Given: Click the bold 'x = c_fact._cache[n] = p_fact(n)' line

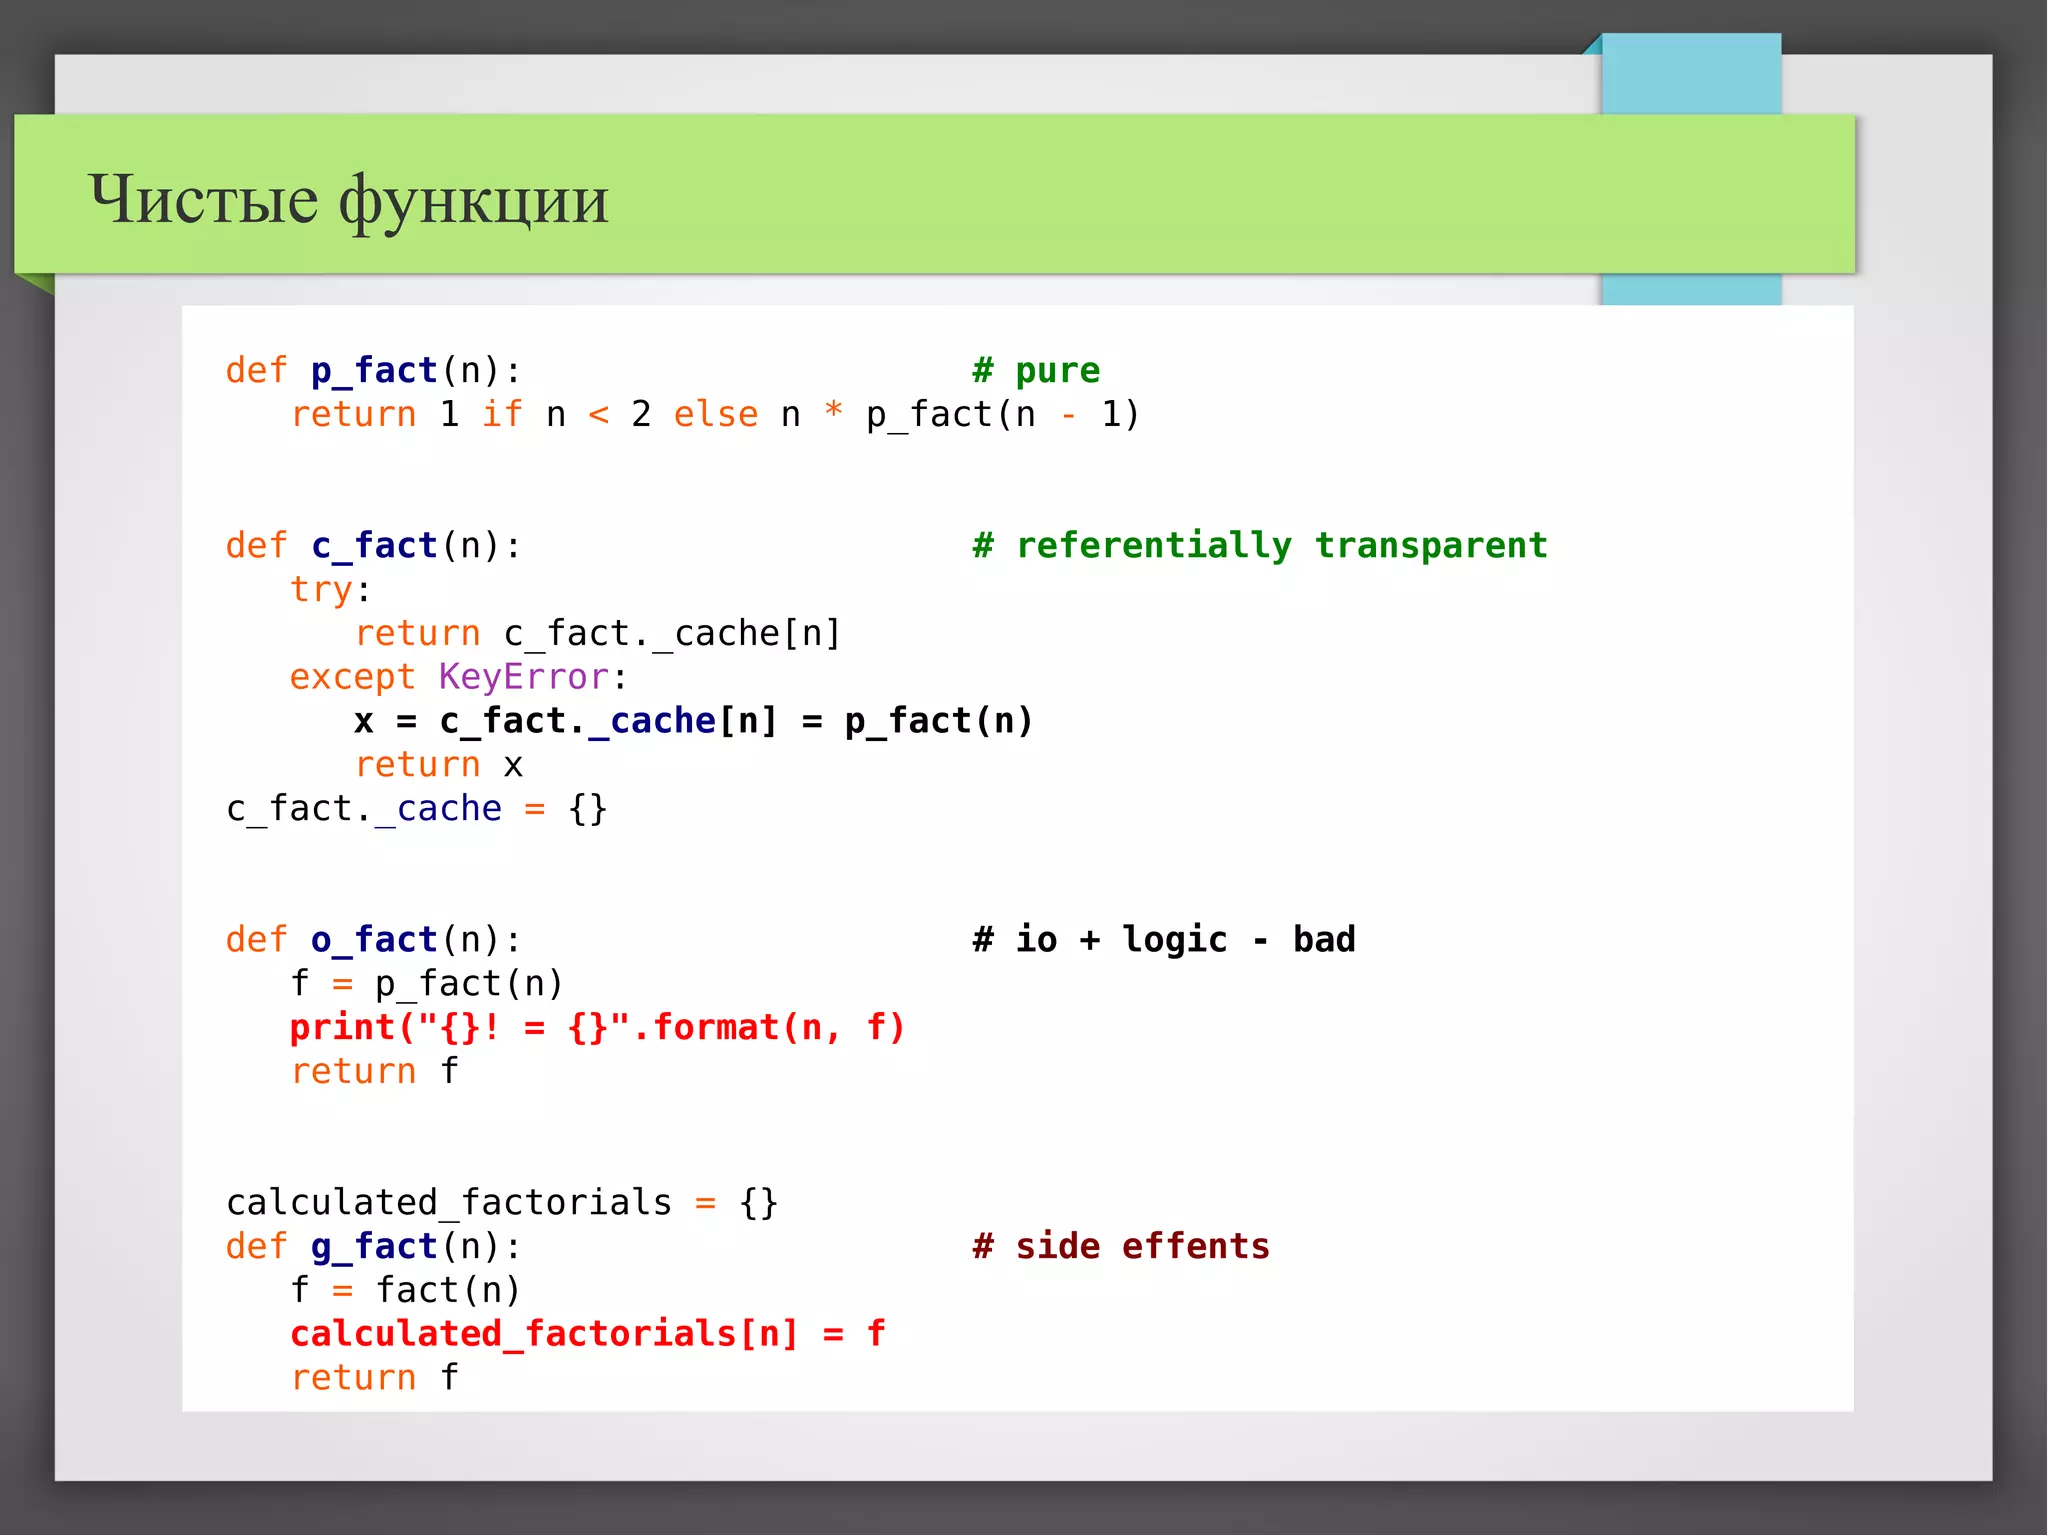Looking at the screenshot, I should pos(693,721).
